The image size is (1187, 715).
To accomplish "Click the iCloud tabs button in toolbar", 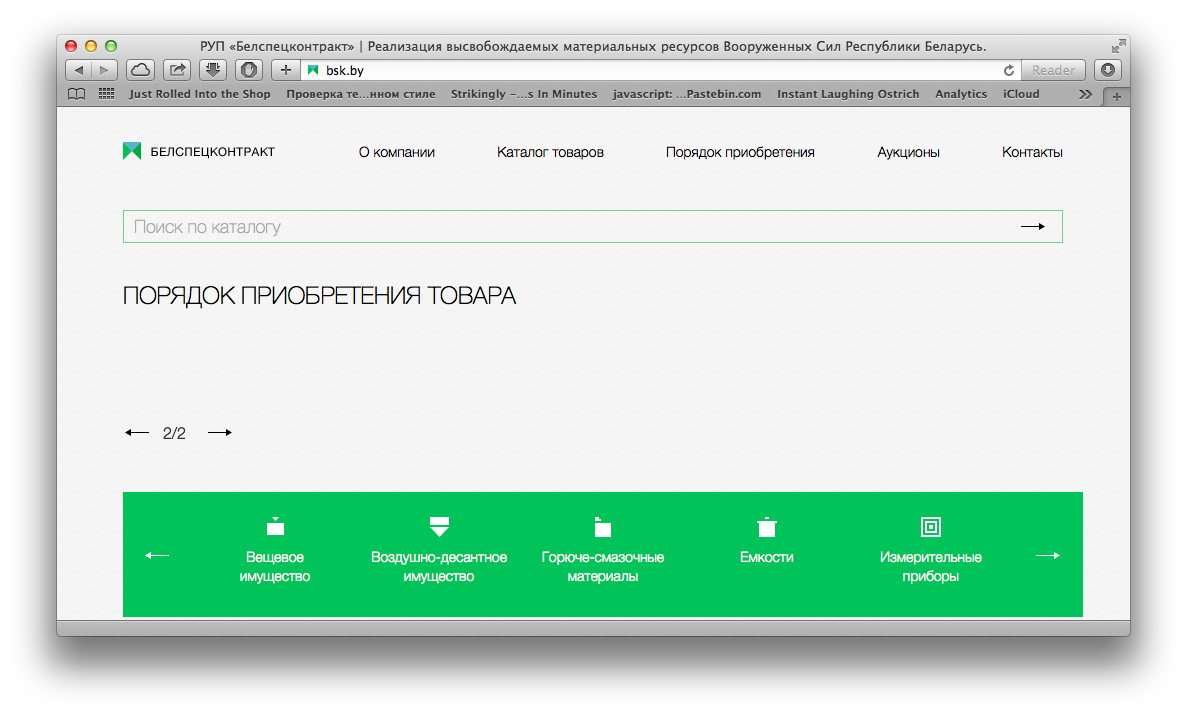I will [141, 70].
